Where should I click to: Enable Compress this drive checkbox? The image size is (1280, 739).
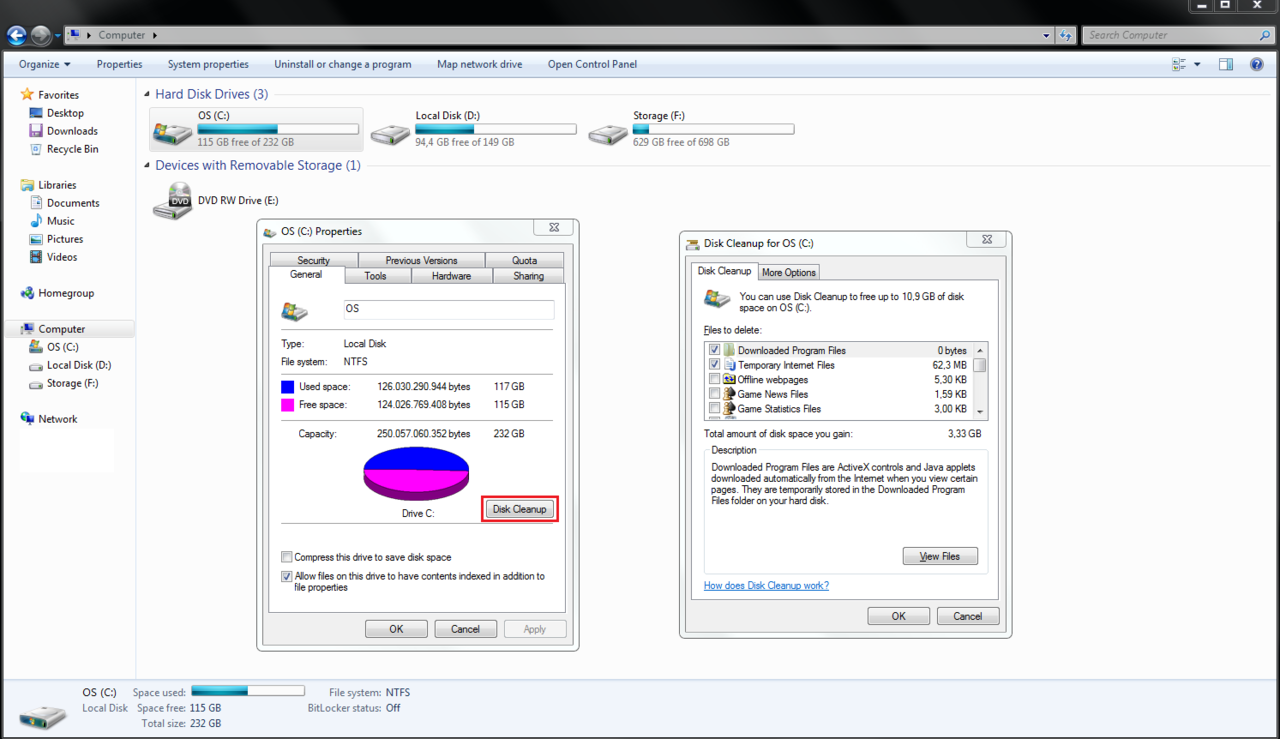point(287,557)
